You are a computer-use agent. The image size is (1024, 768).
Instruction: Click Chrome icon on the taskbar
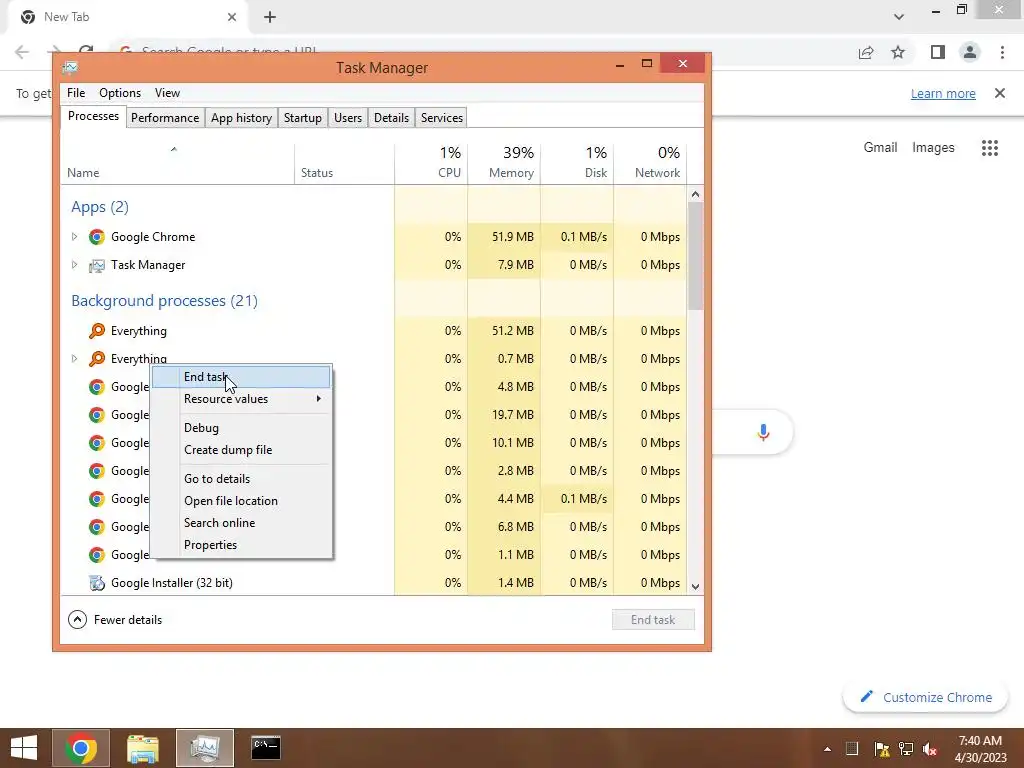81,748
